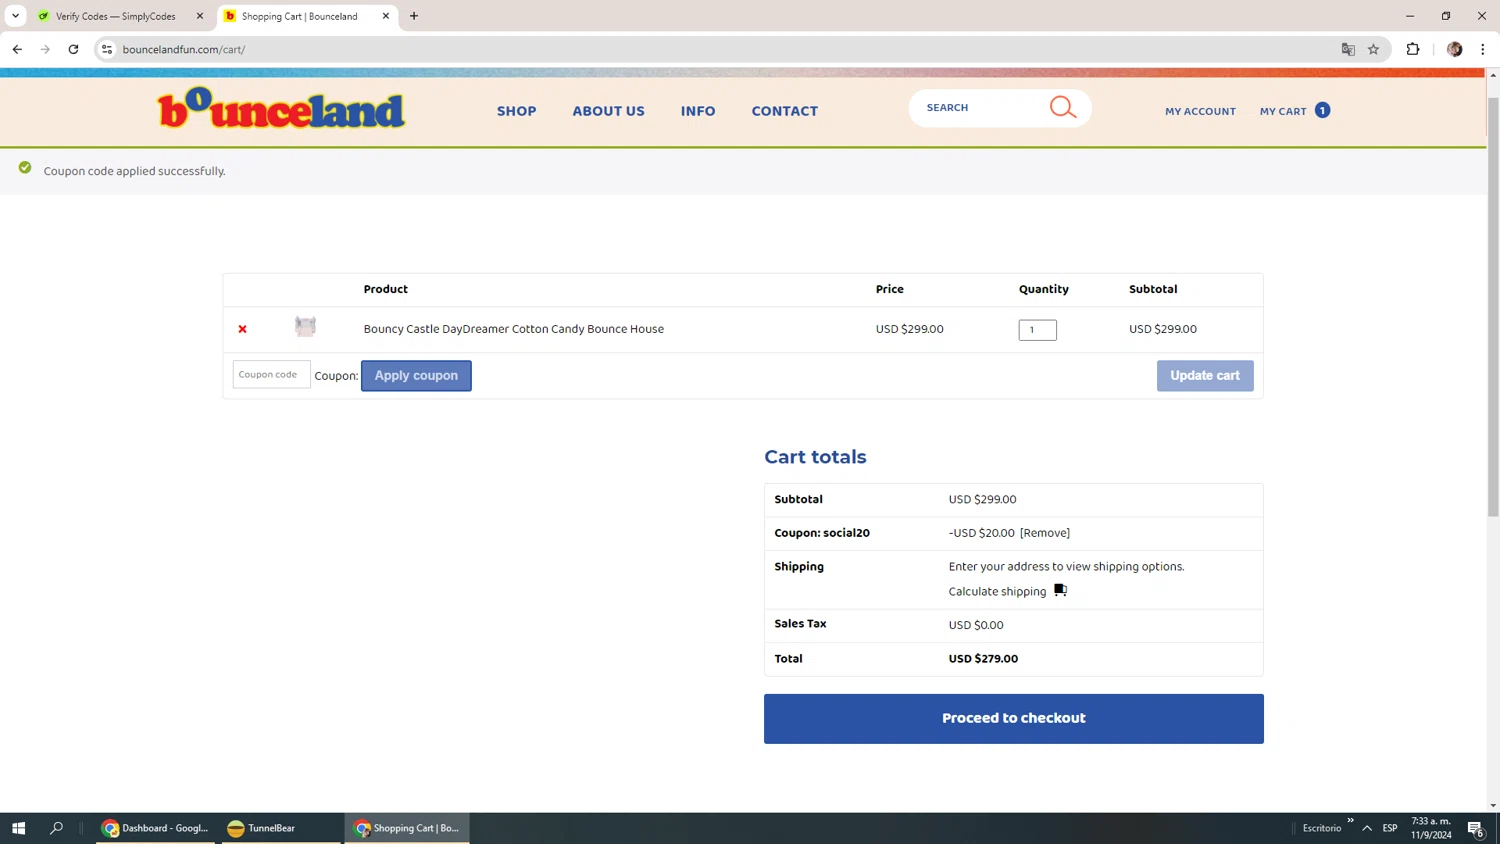Viewport: 1500px width, 844px height.
Task: Open the CONTACT page
Action: (785, 111)
